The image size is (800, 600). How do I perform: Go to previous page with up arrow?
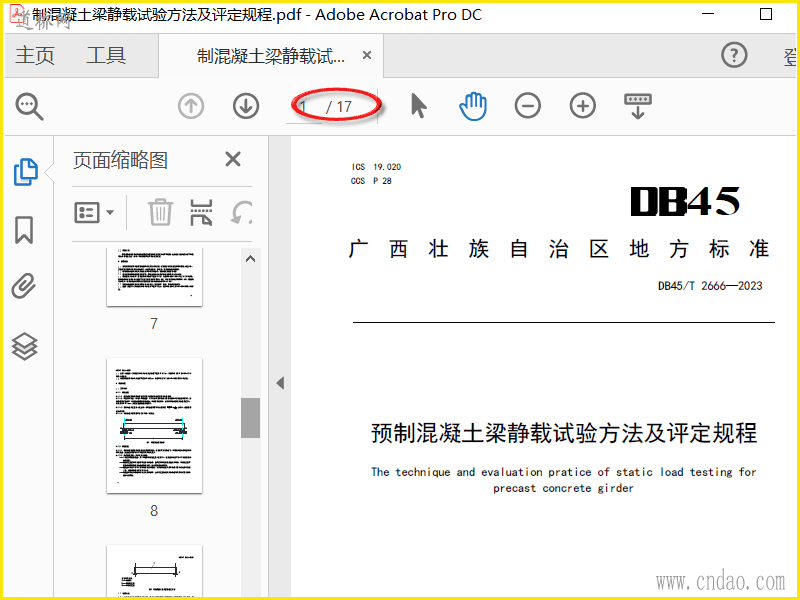point(191,106)
